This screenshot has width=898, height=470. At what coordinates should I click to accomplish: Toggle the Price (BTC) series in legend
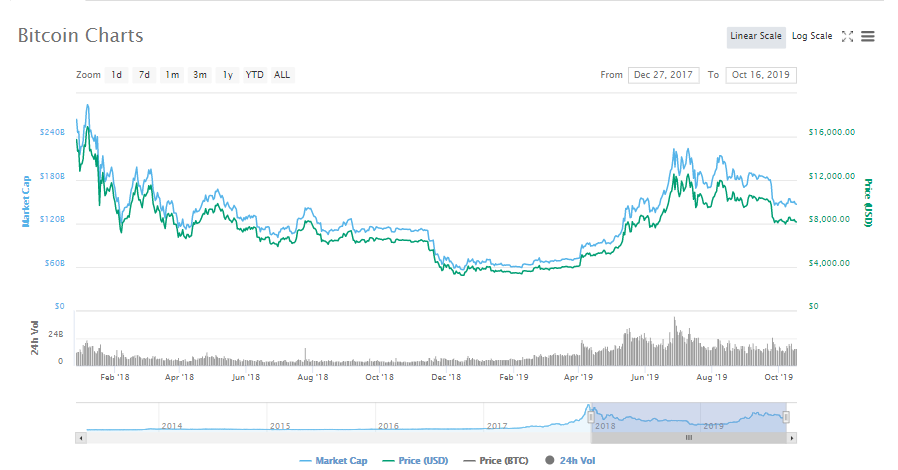click(496, 461)
